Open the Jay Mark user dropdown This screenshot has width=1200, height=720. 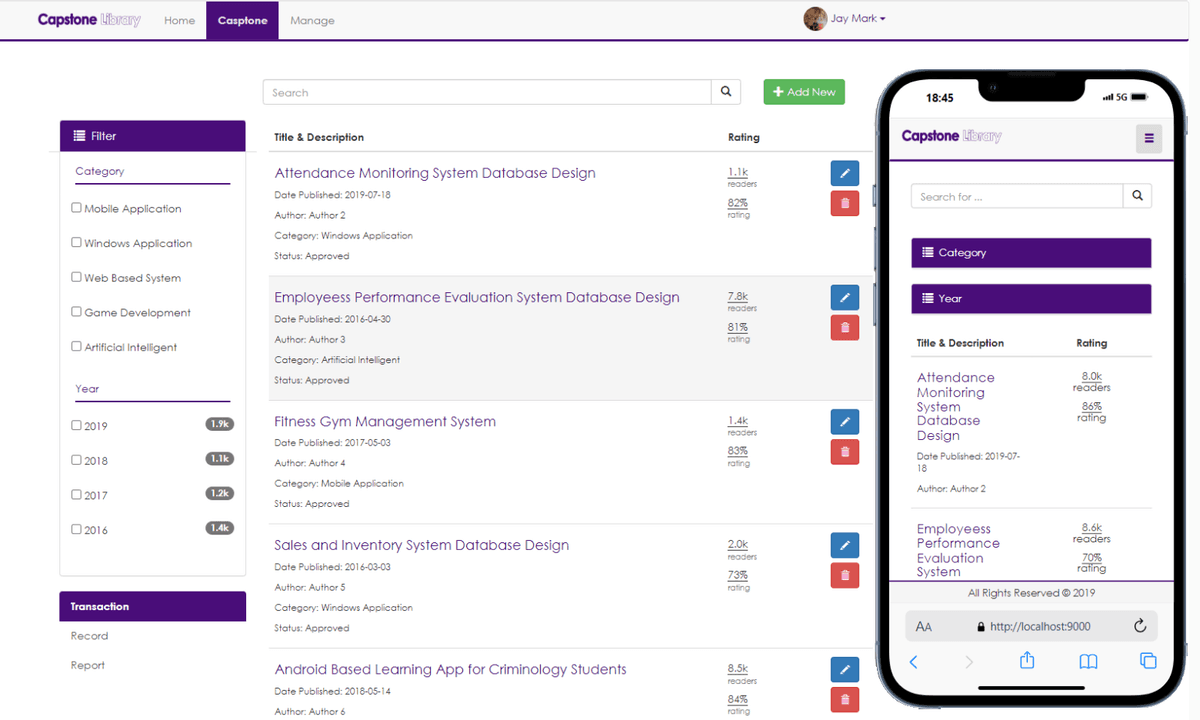(x=846, y=19)
